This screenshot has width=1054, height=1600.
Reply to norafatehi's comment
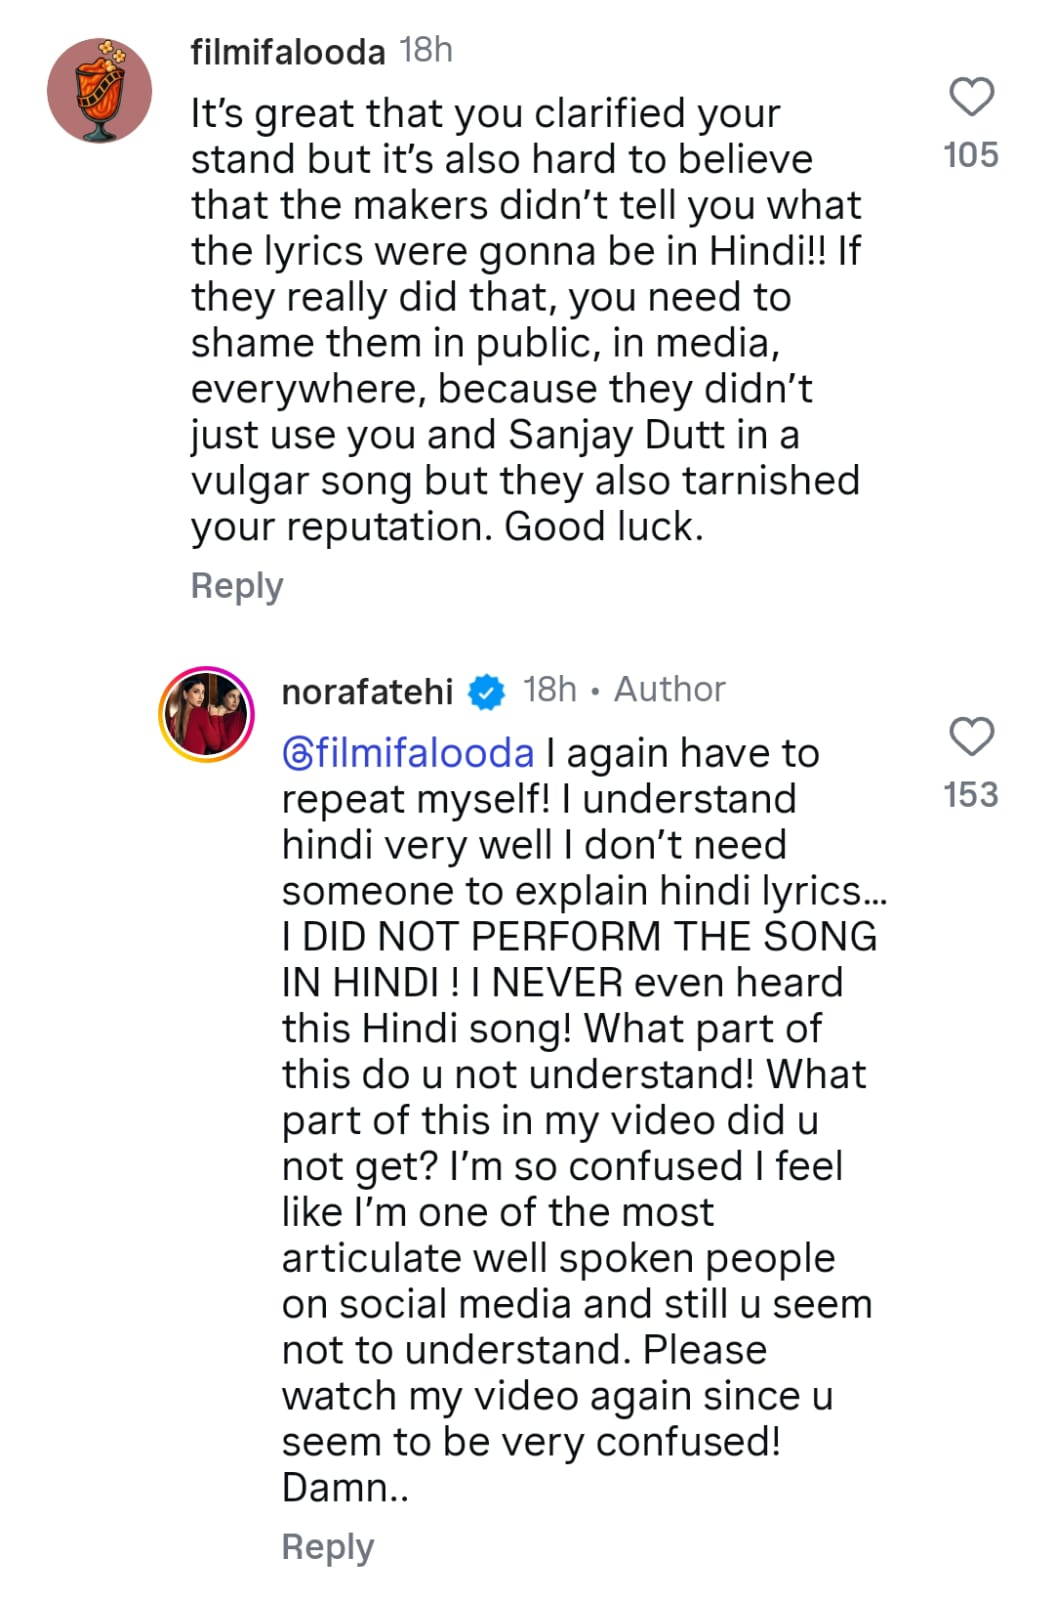[x=327, y=1546]
